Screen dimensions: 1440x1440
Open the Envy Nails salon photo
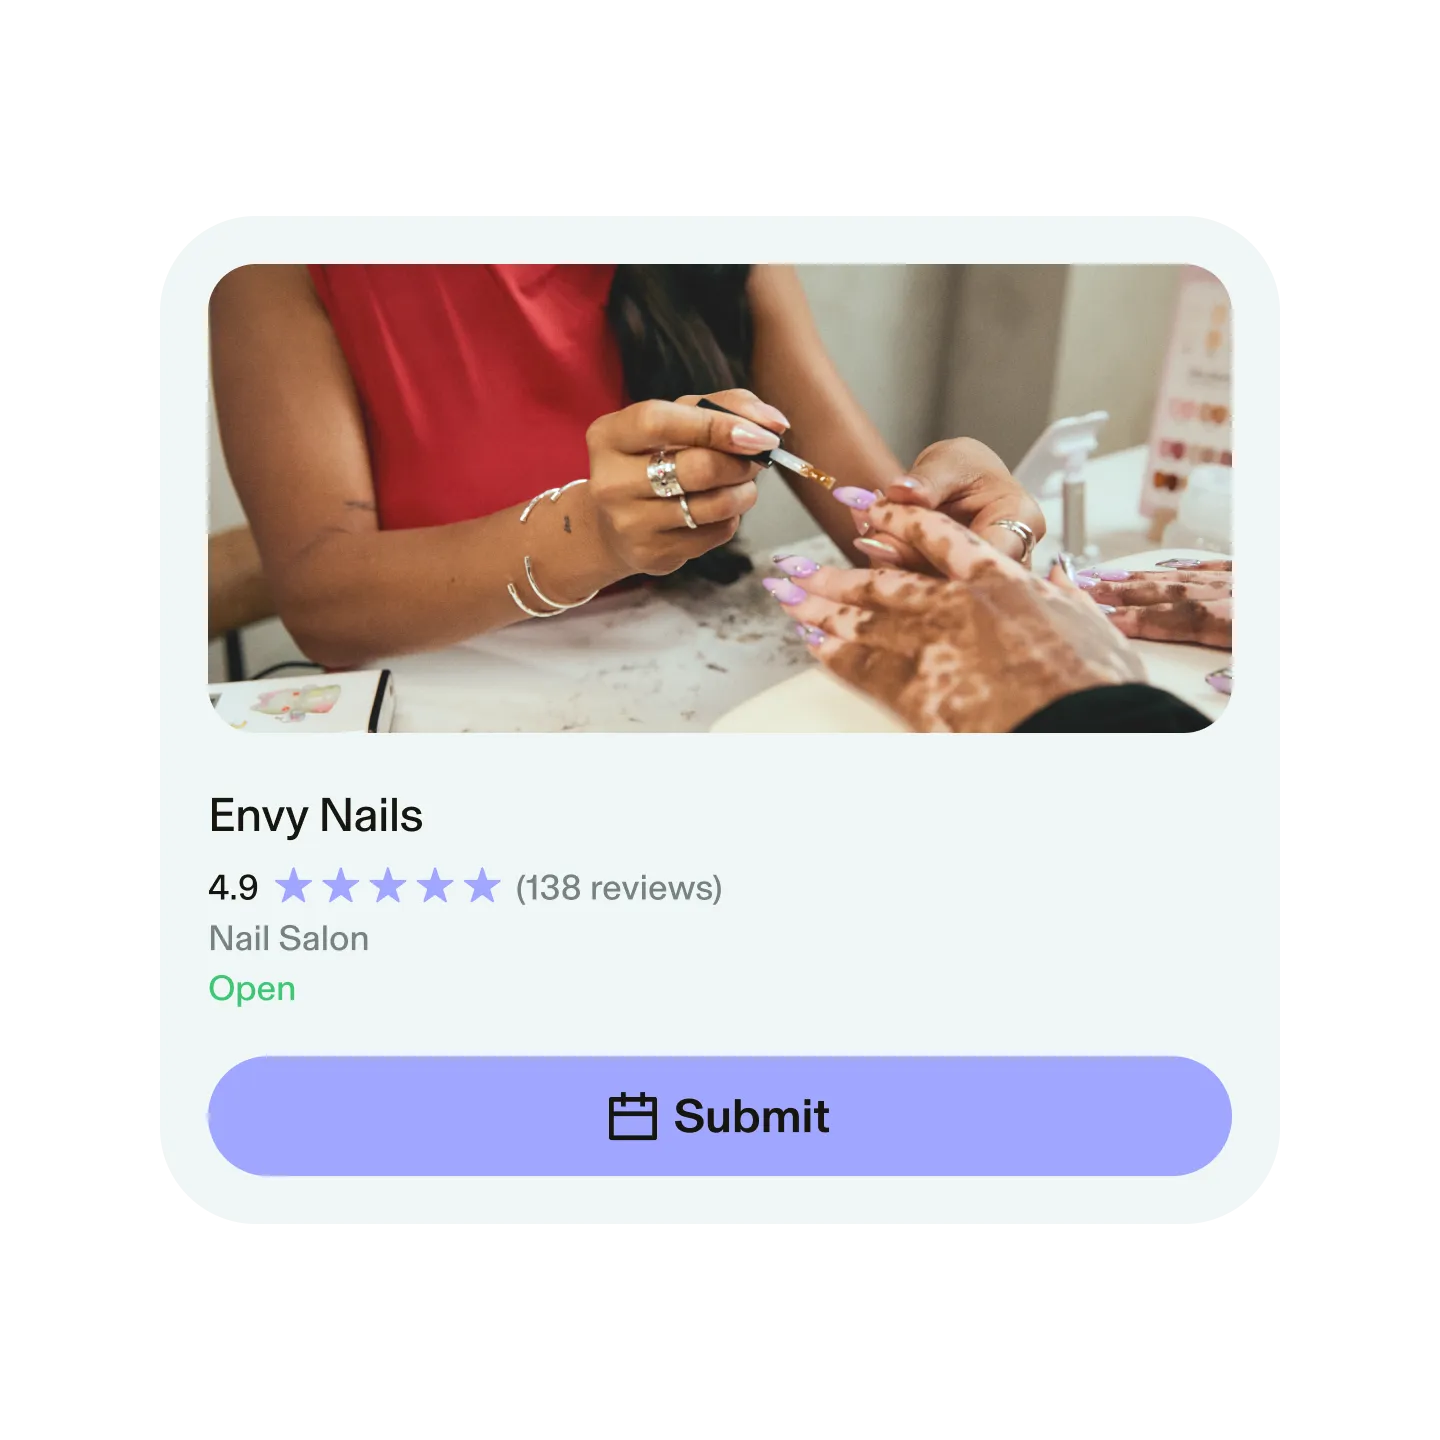[x=720, y=498]
